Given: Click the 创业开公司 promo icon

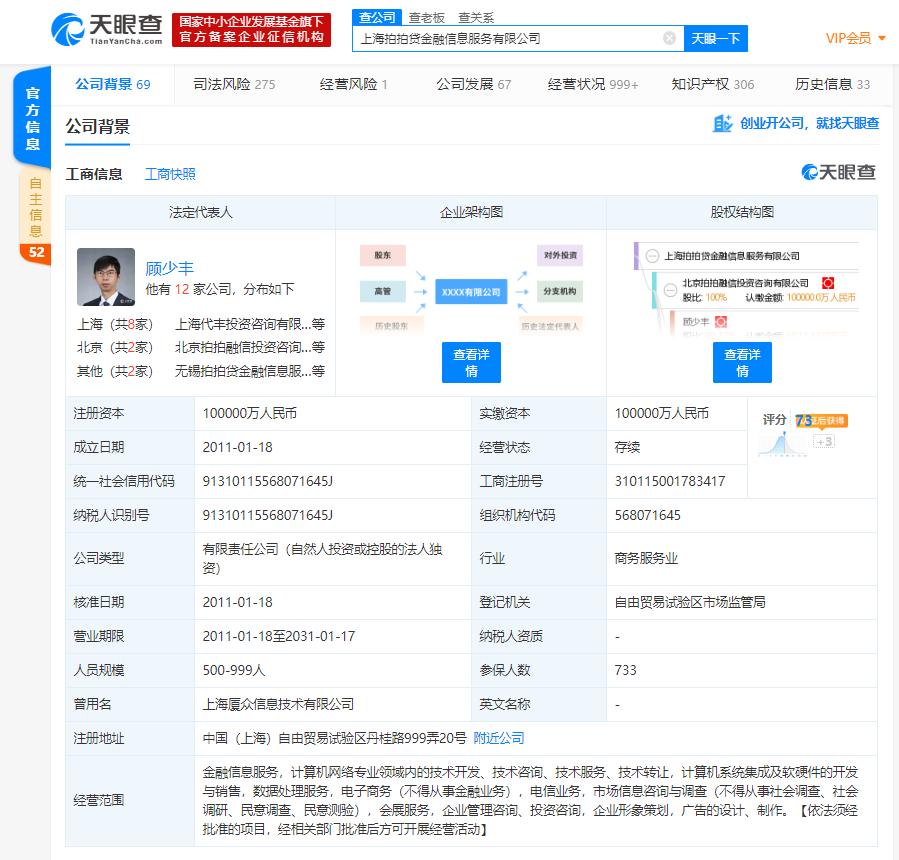Looking at the screenshot, I should click(722, 123).
